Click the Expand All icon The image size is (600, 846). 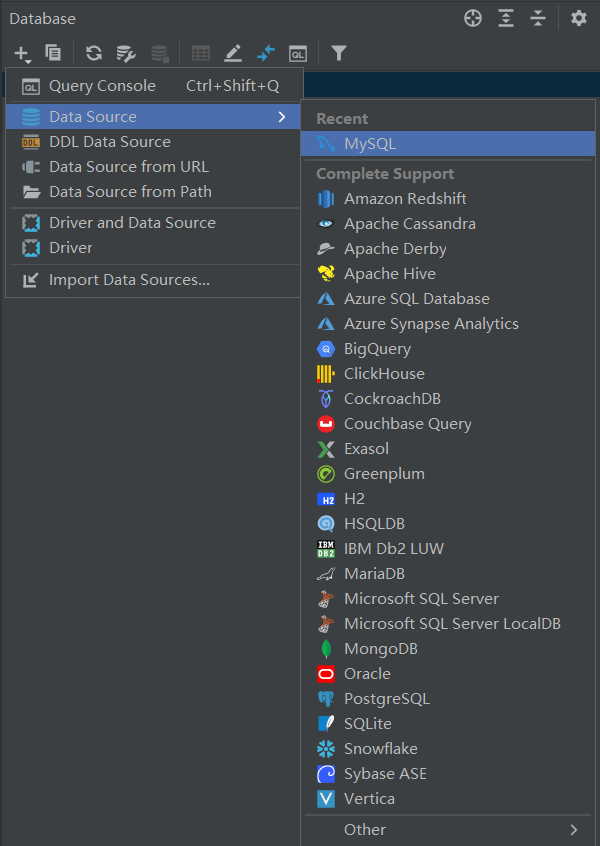click(x=506, y=18)
